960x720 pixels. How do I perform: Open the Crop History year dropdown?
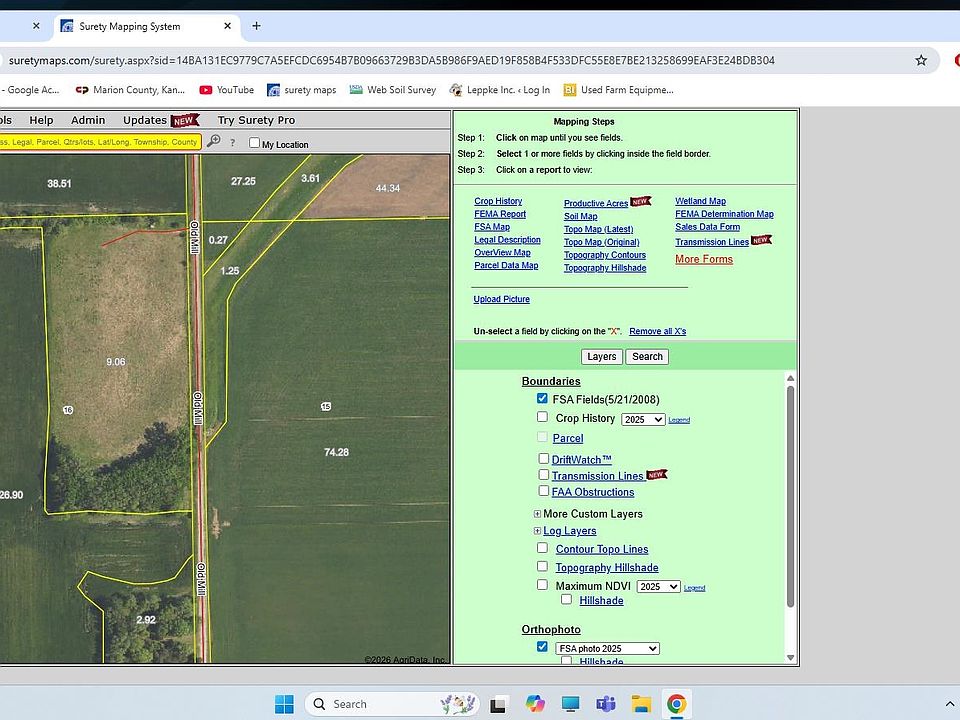point(643,419)
